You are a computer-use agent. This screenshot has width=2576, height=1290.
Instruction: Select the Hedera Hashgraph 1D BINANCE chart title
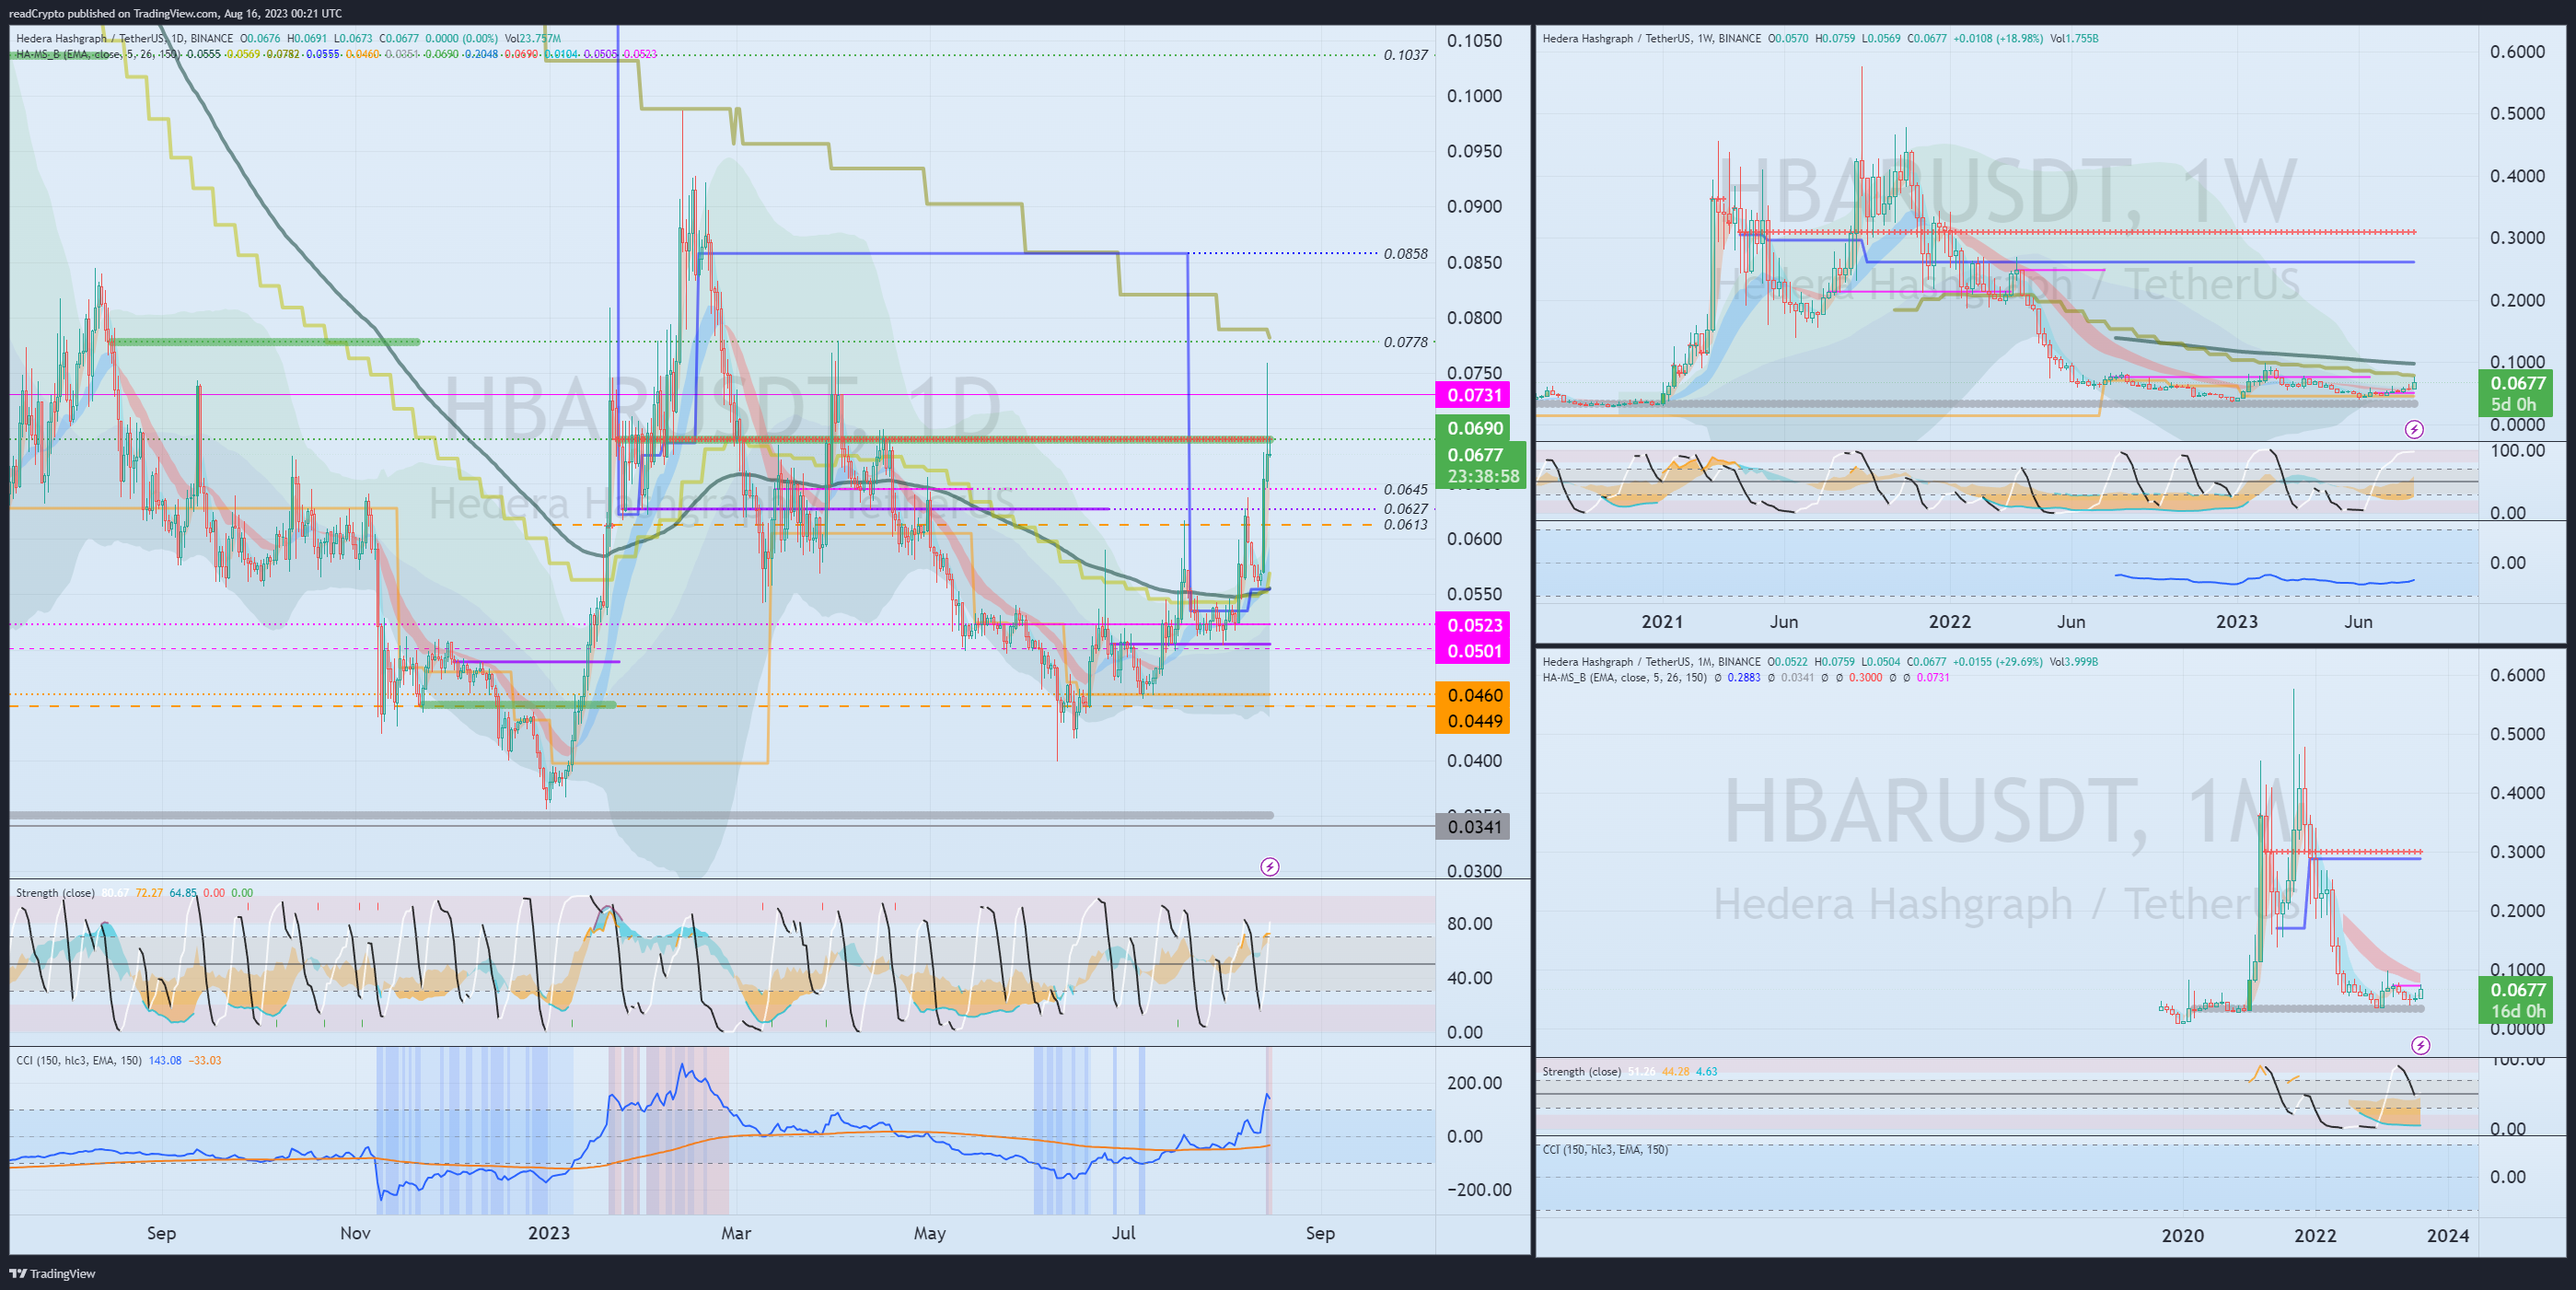tap(125, 38)
